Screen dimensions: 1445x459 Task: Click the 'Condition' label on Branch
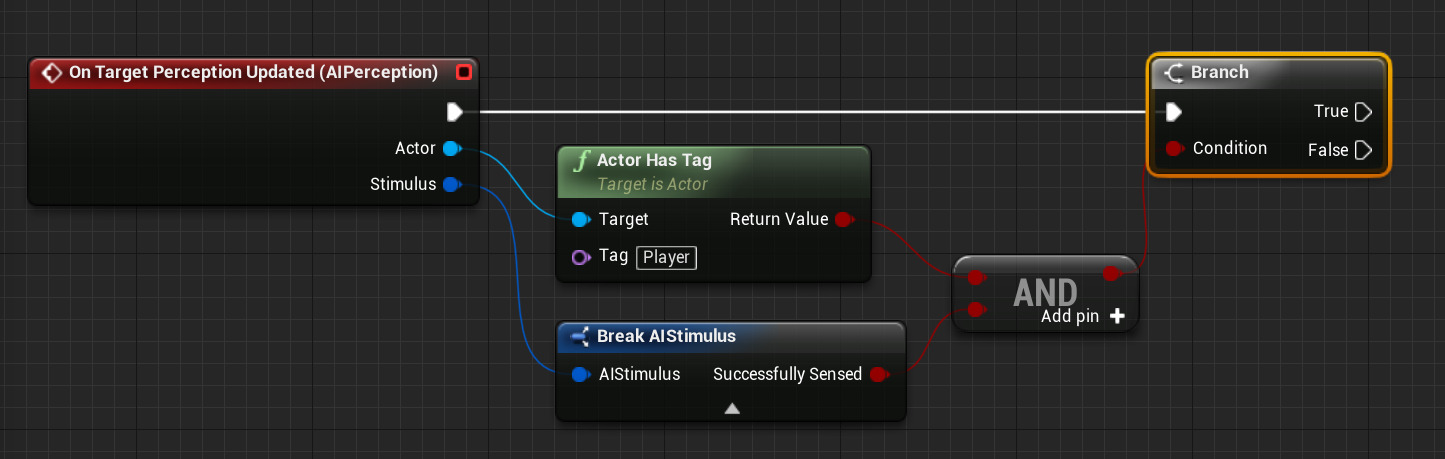[x=1230, y=148]
